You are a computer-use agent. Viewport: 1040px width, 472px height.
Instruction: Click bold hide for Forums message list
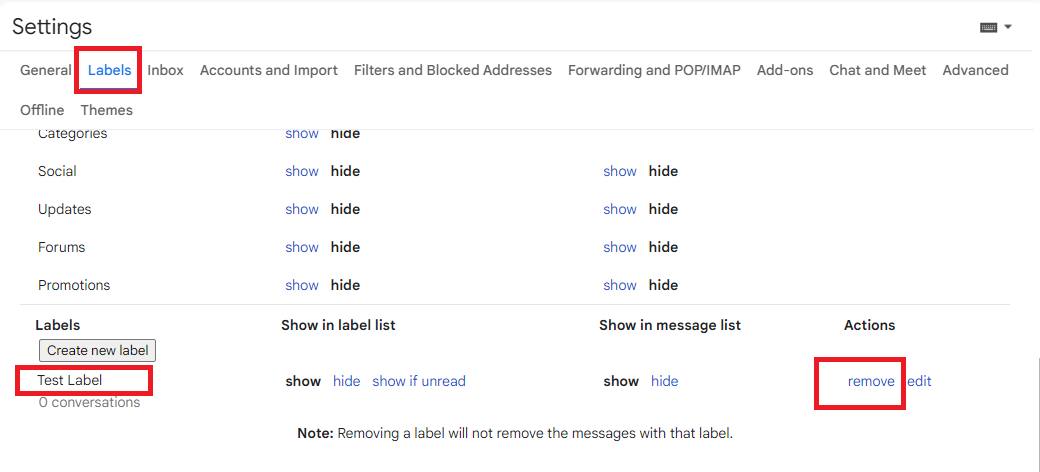663,247
